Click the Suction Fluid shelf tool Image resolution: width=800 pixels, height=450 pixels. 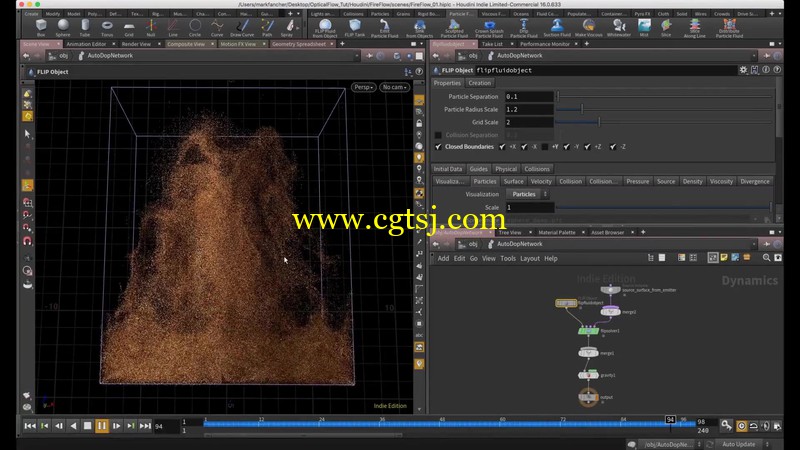coord(557,28)
